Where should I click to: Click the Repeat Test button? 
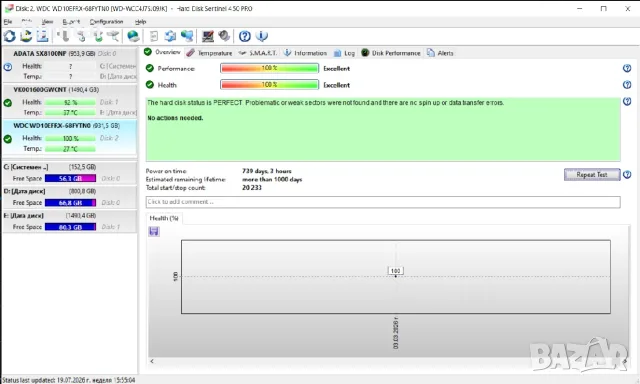592,175
